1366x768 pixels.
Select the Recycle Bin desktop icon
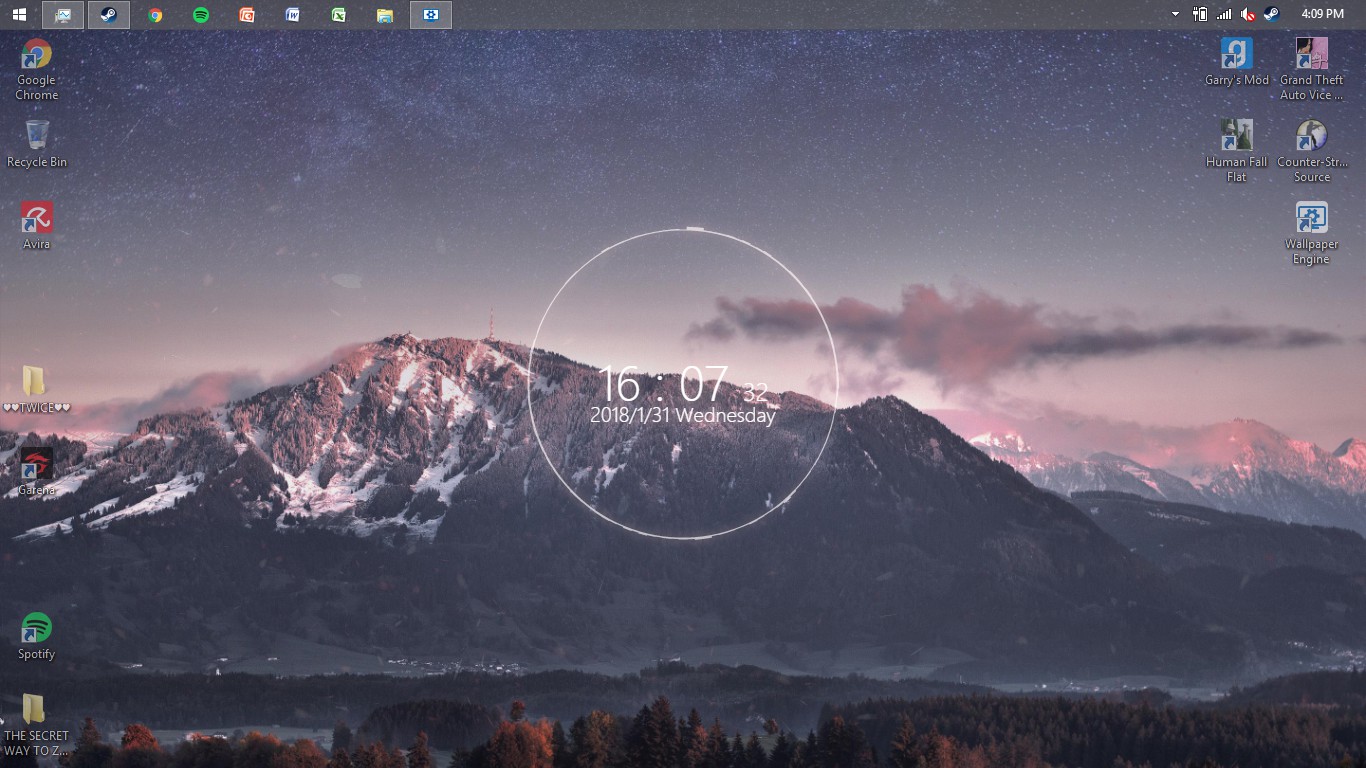pyautogui.click(x=37, y=142)
